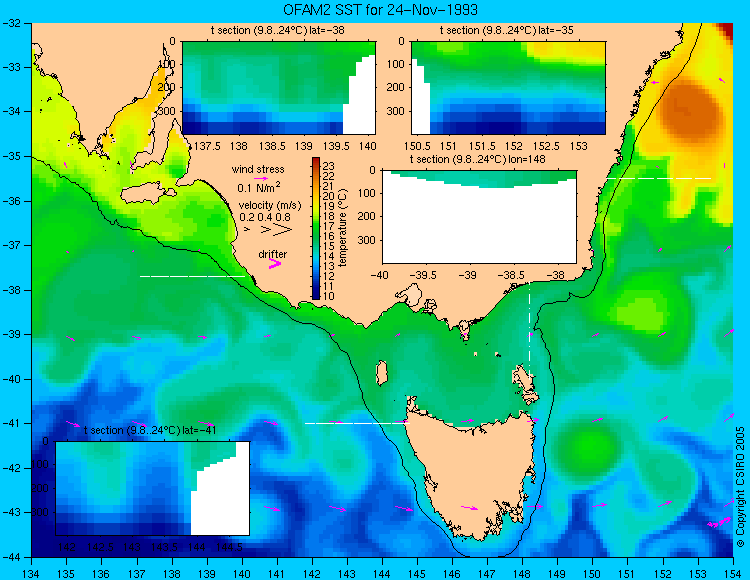Click the 'velocity (m/s)' legend label

tap(270, 206)
